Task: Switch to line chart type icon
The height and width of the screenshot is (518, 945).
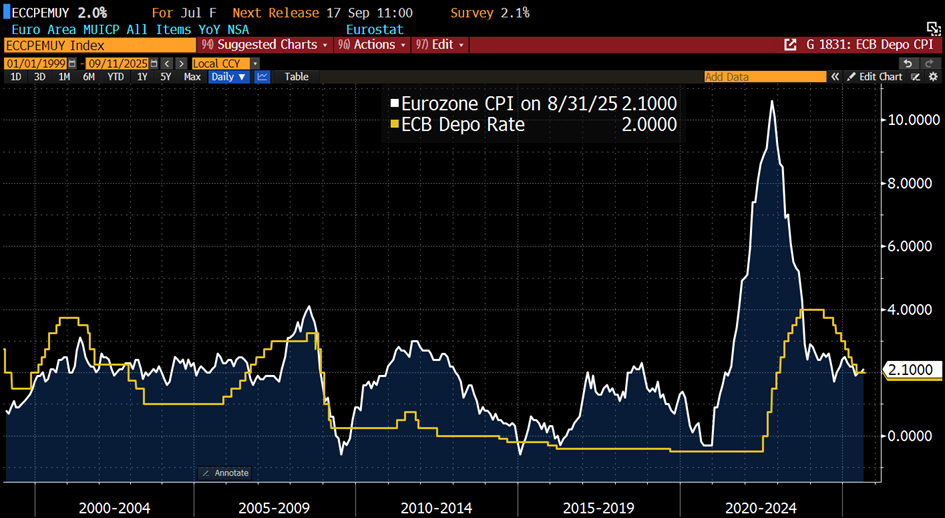Action: point(262,77)
